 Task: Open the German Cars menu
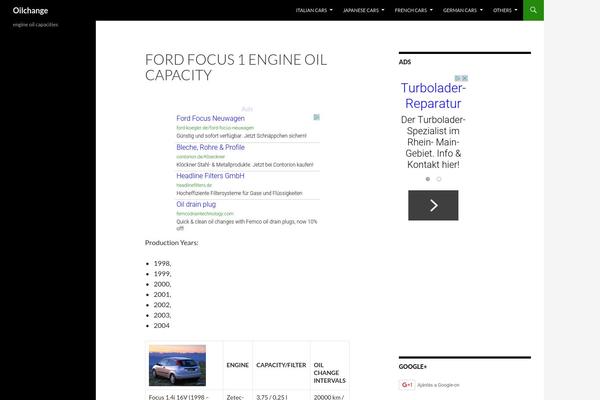click(x=462, y=10)
